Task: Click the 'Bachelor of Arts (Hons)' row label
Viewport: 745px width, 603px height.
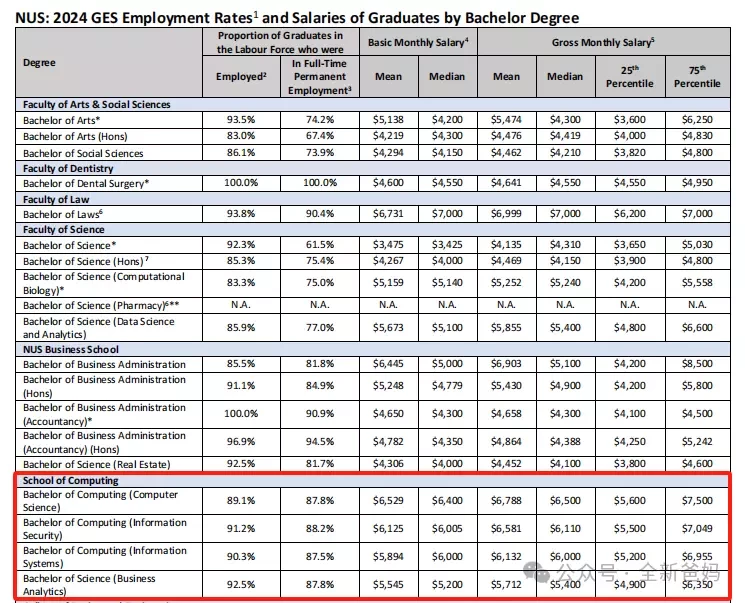Action: point(75,136)
